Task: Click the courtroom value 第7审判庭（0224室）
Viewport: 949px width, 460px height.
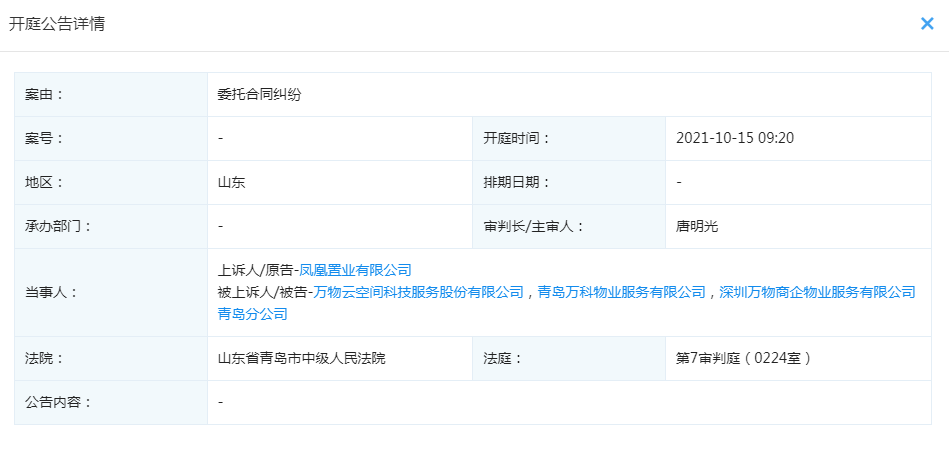Action: pos(743,358)
